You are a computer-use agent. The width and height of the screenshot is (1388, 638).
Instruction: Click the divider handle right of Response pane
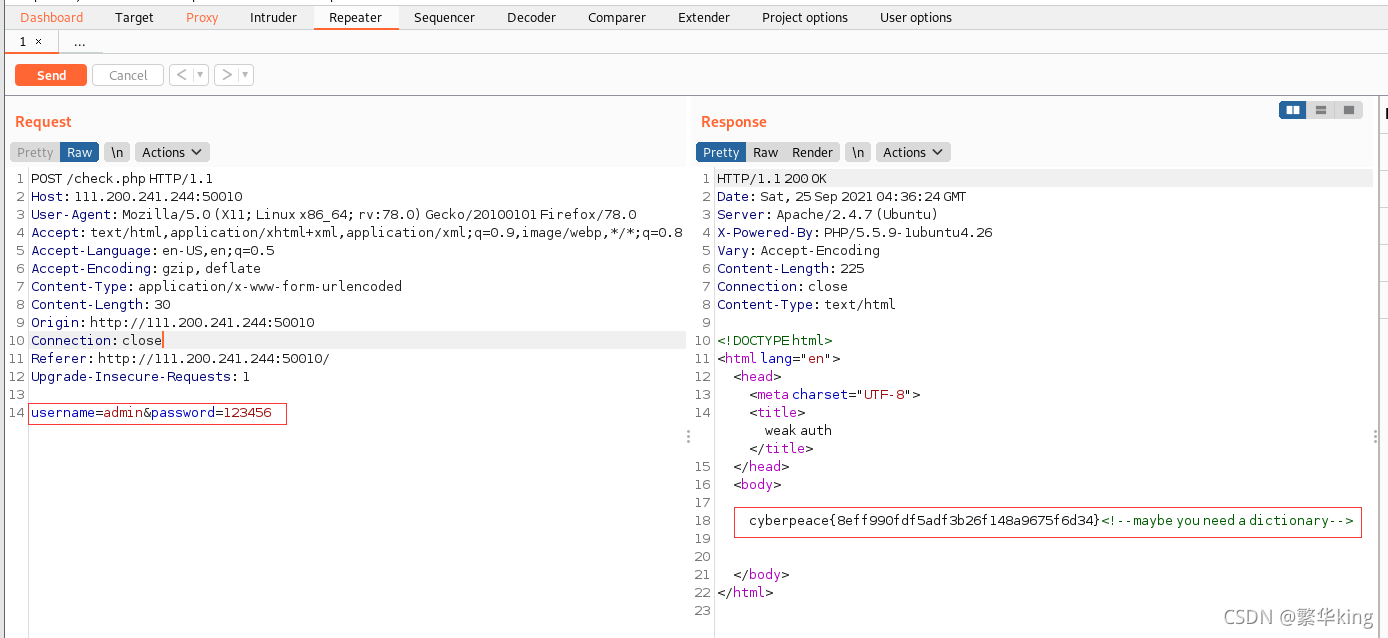coord(1375,437)
